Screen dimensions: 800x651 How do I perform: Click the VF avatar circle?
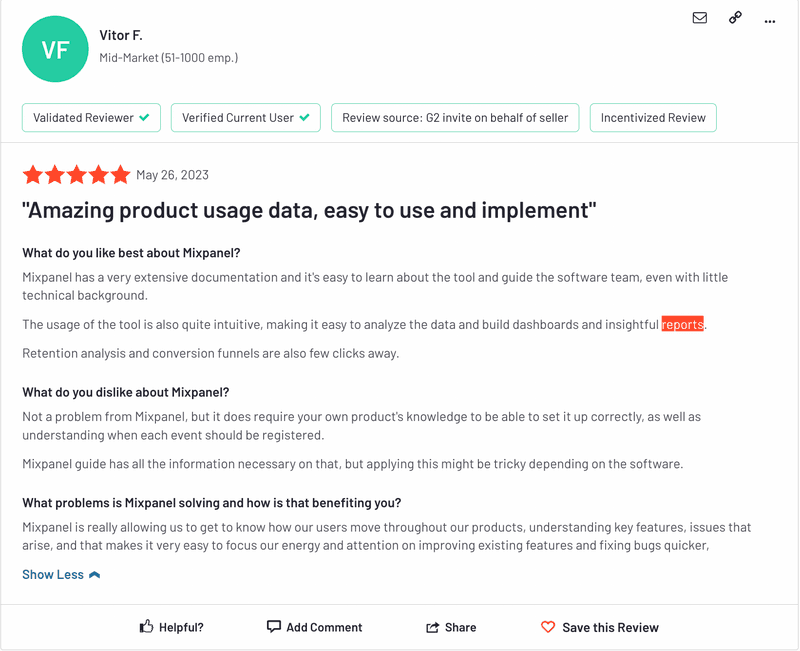coord(55,48)
